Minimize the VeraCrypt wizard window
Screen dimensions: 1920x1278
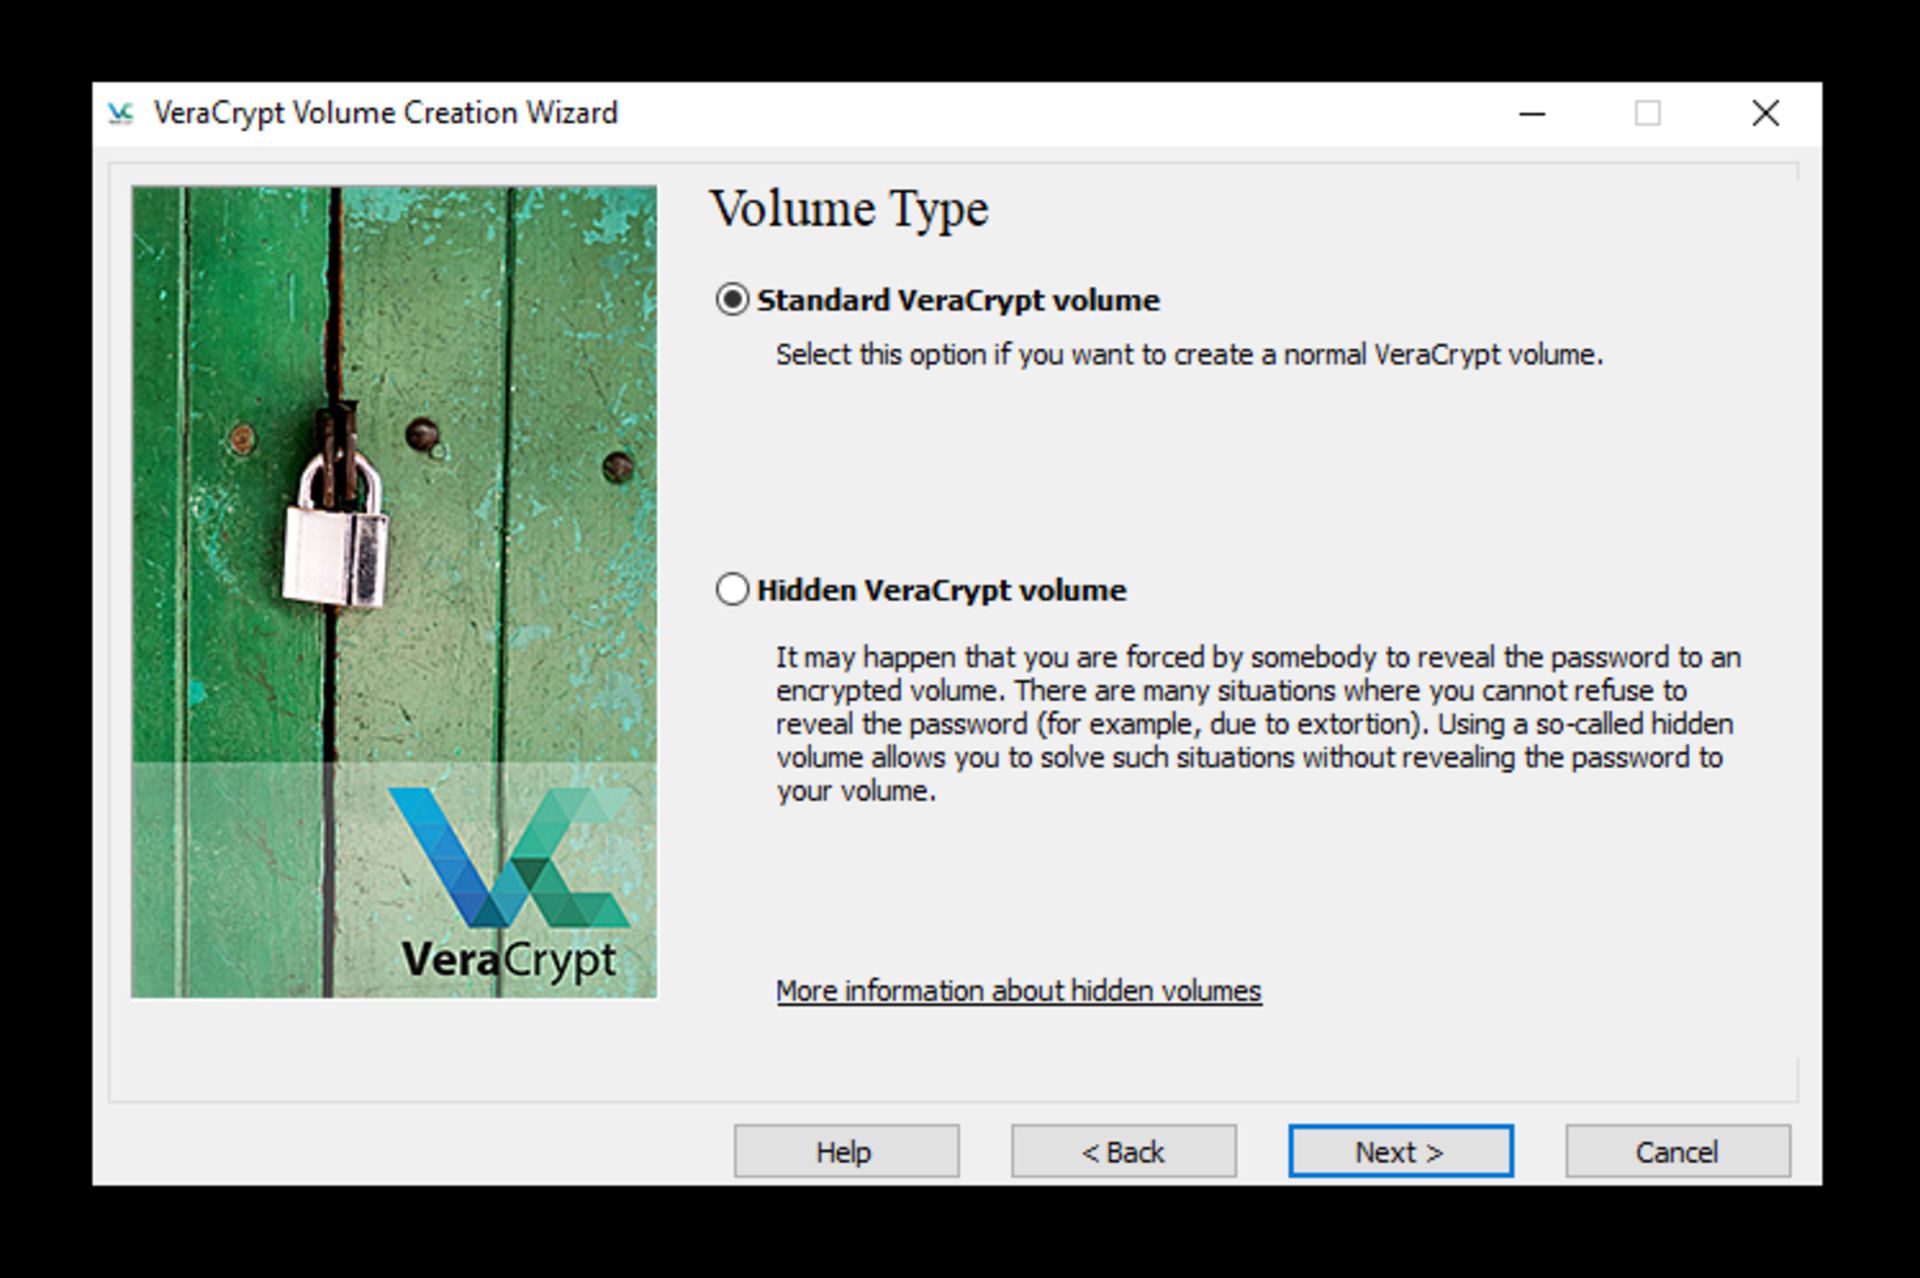click(x=1532, y=113)
